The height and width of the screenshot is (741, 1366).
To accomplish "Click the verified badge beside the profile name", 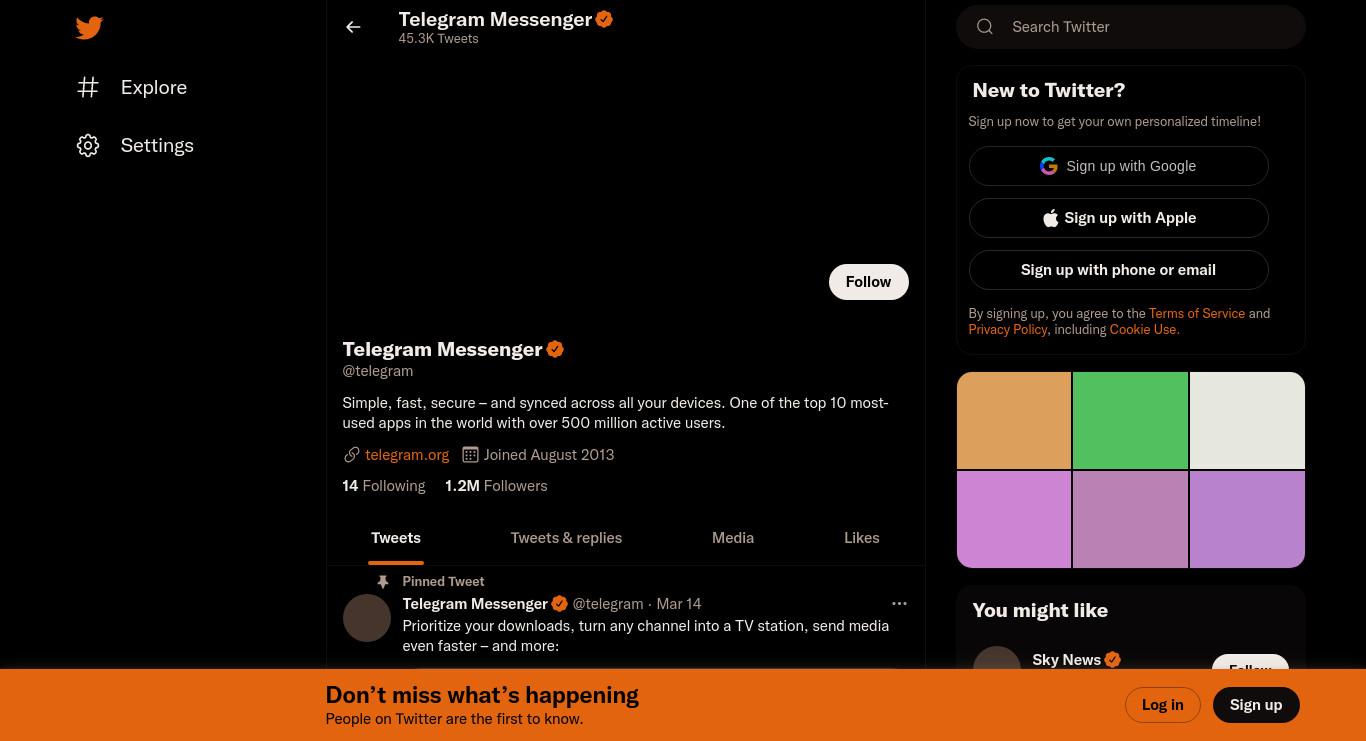I will click(555, 349).
